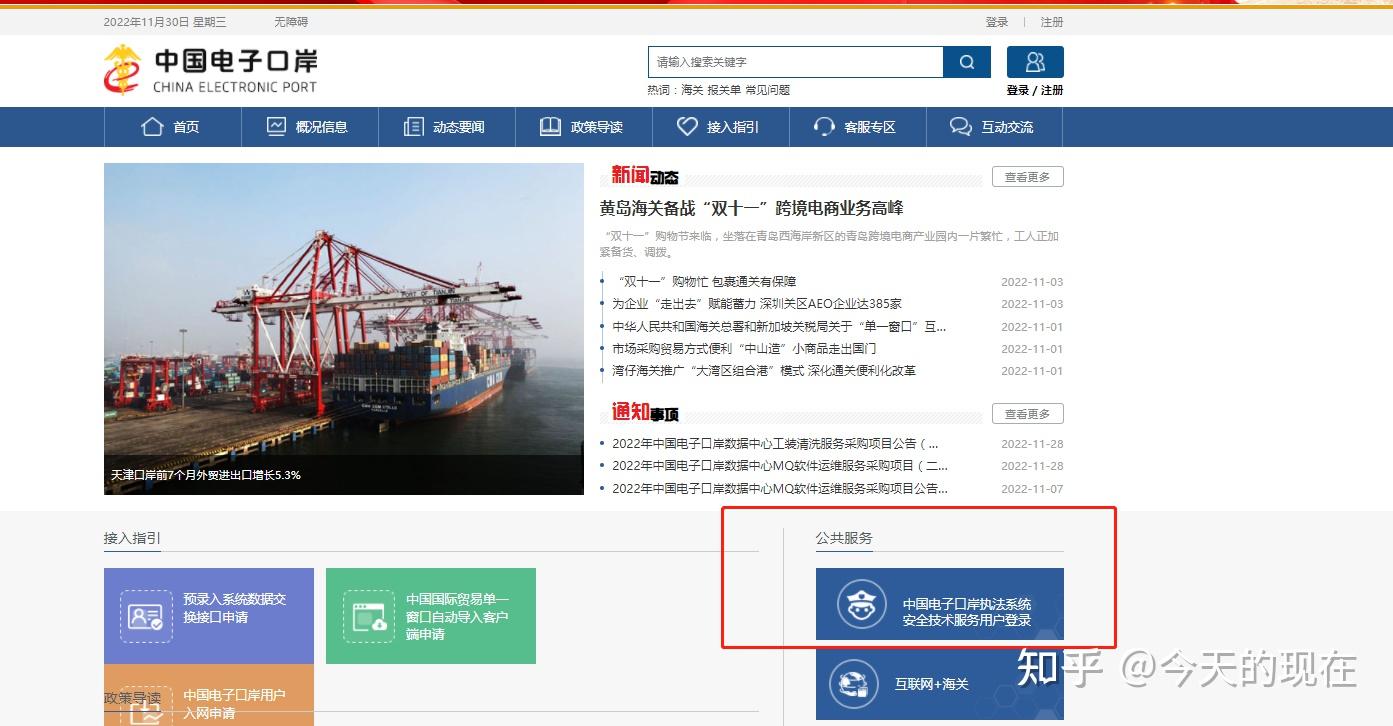
Task: Open headline 黄岛海关备战“双十一”跨境电商业务高峰
Action: point(752,208)
